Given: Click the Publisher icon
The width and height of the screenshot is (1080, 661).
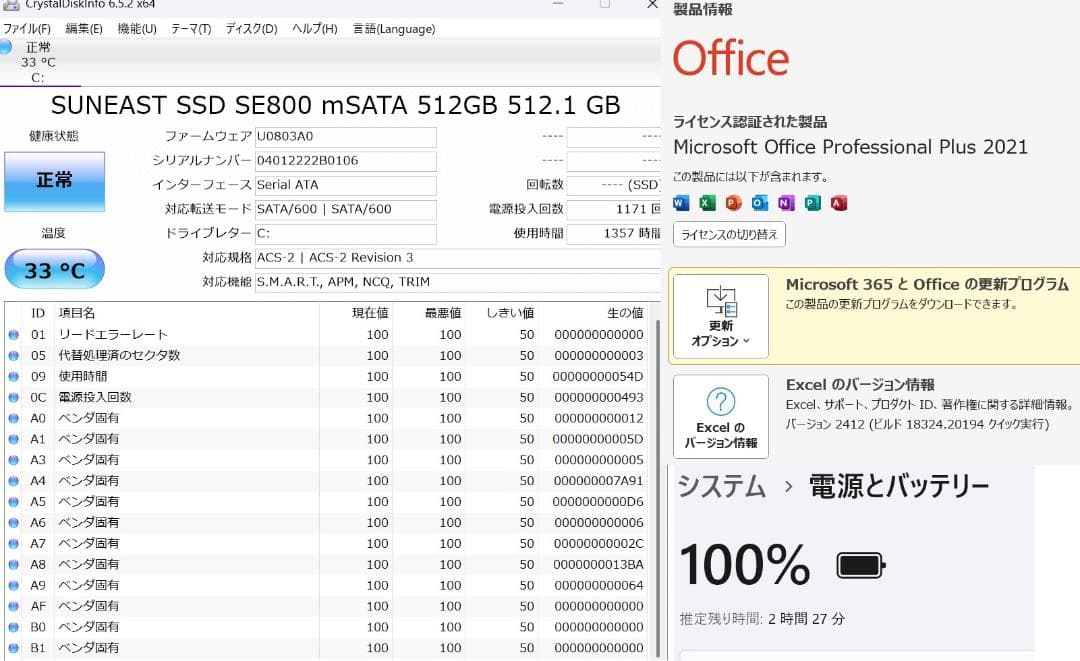Looking at the screenshot, I should point(812,202).
